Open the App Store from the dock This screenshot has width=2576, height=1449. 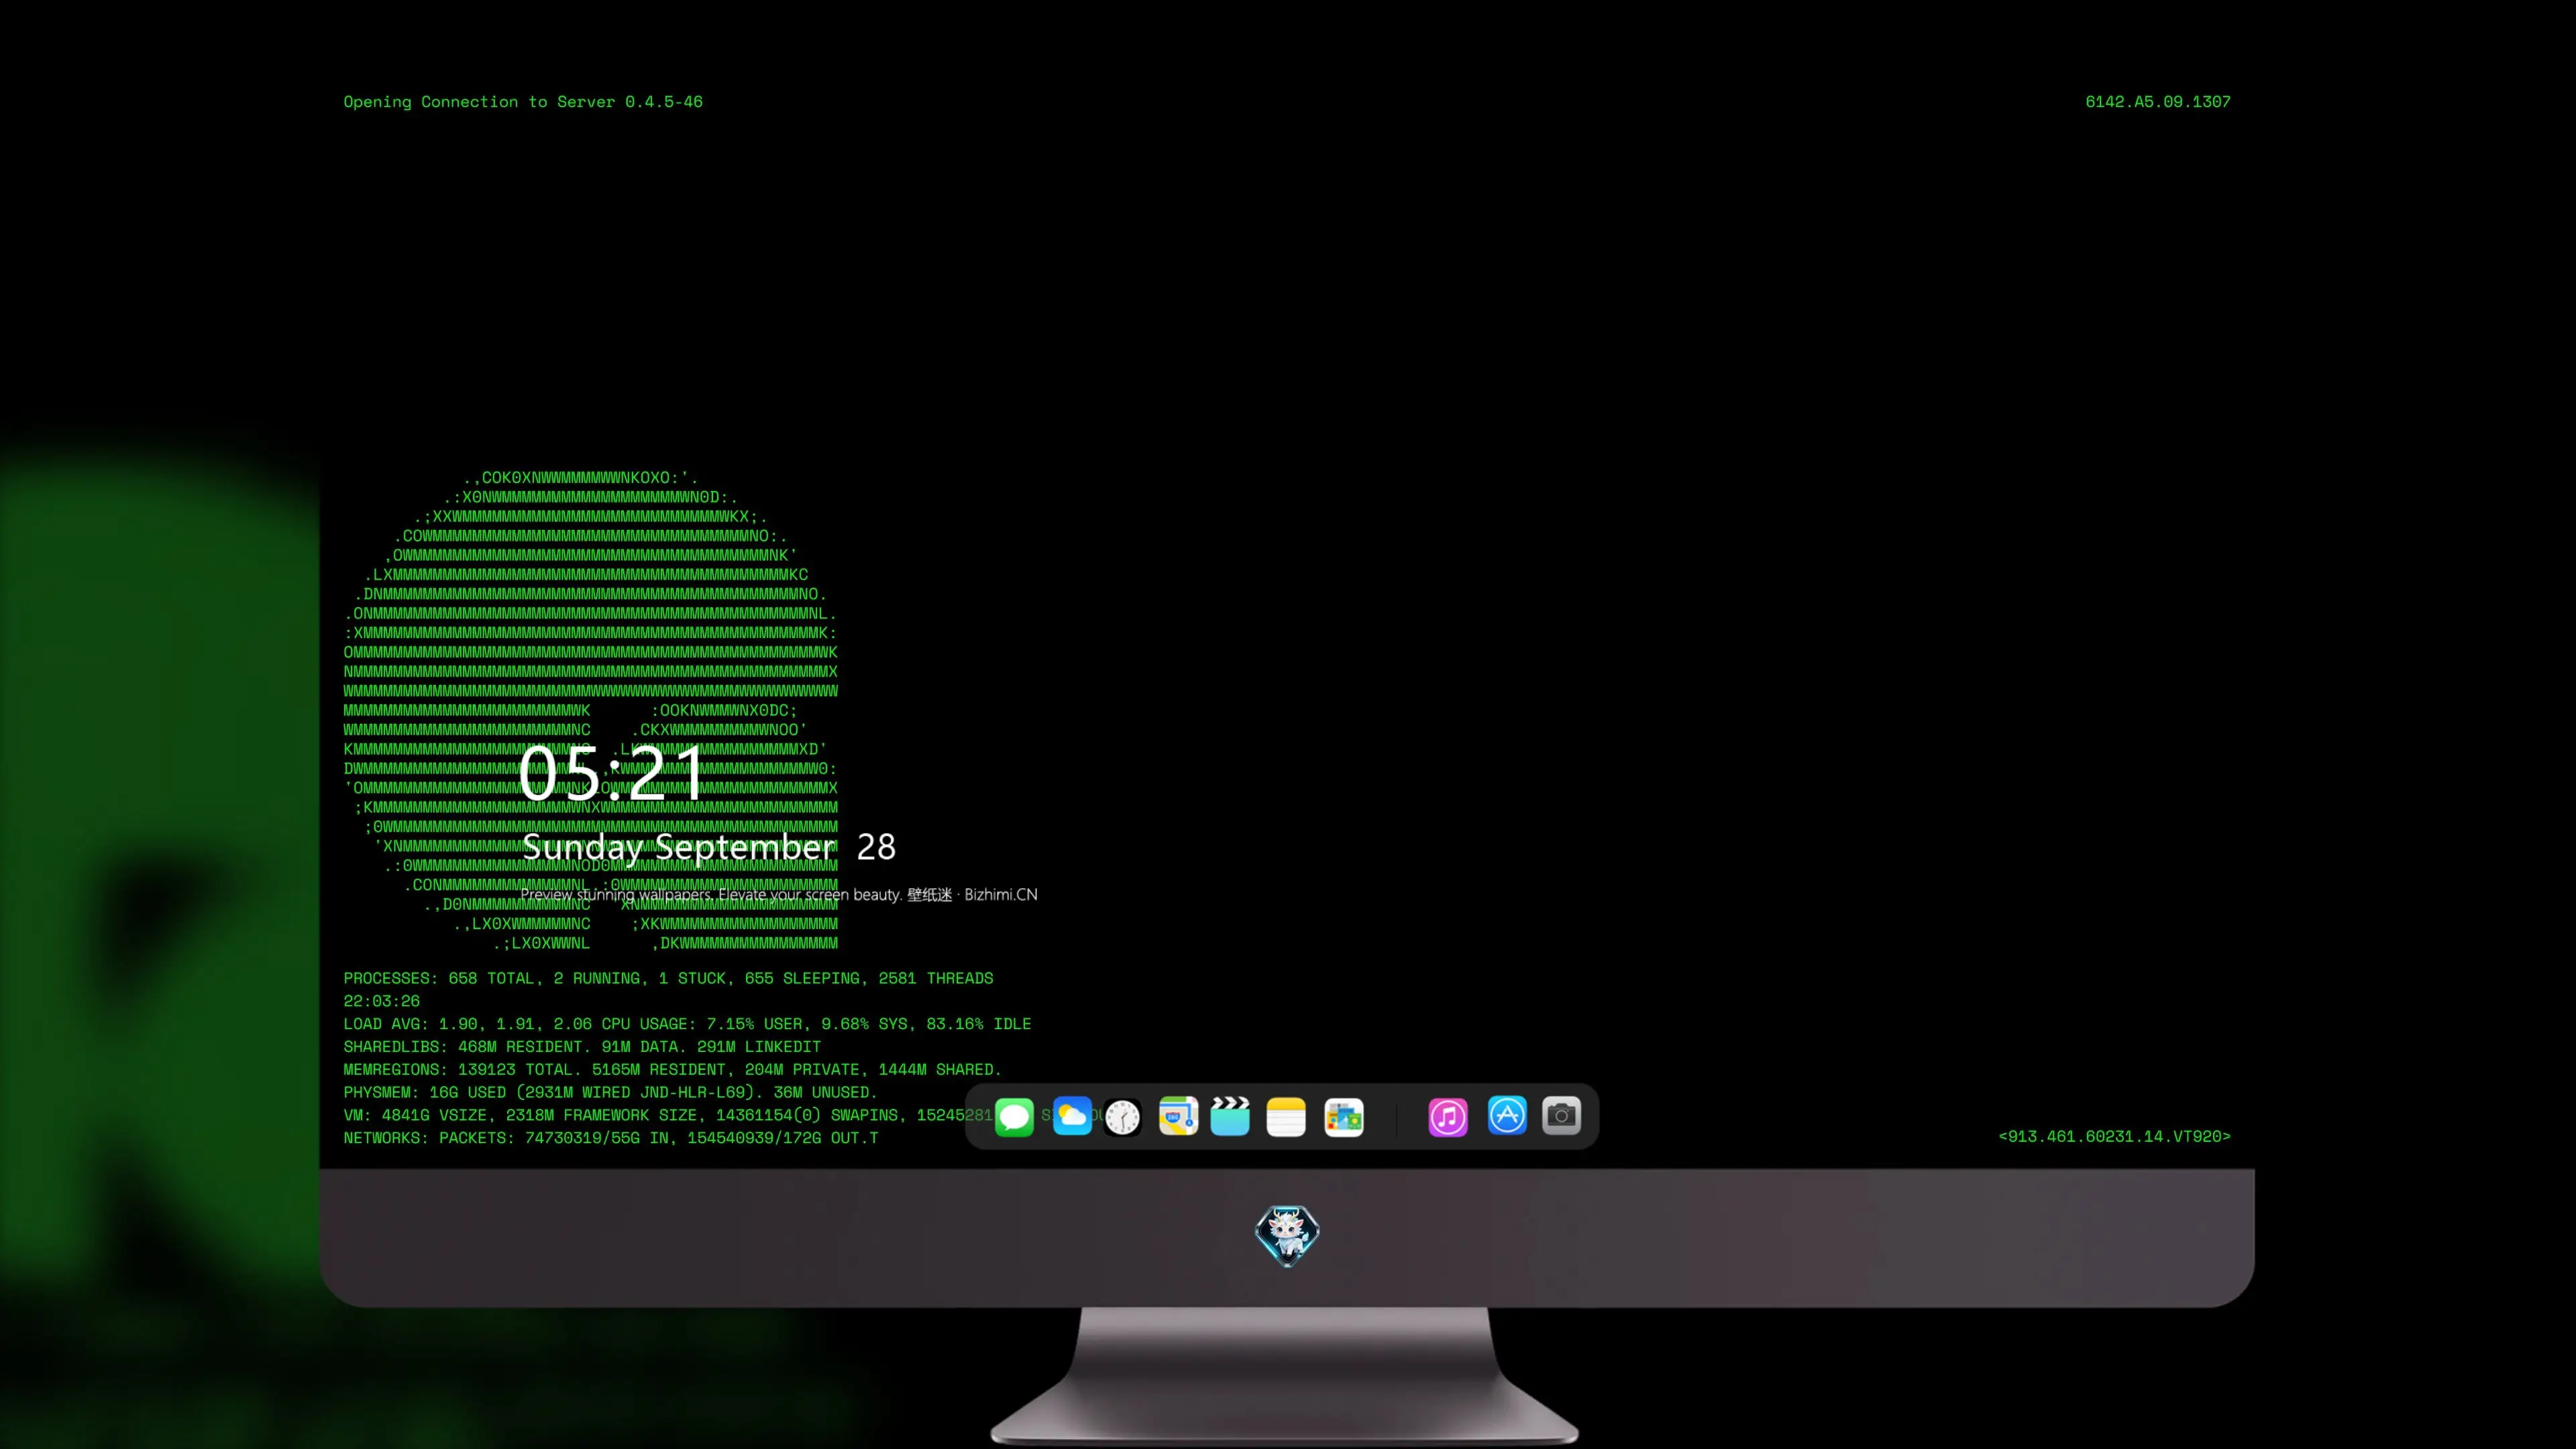[x=1507, y=1116]
